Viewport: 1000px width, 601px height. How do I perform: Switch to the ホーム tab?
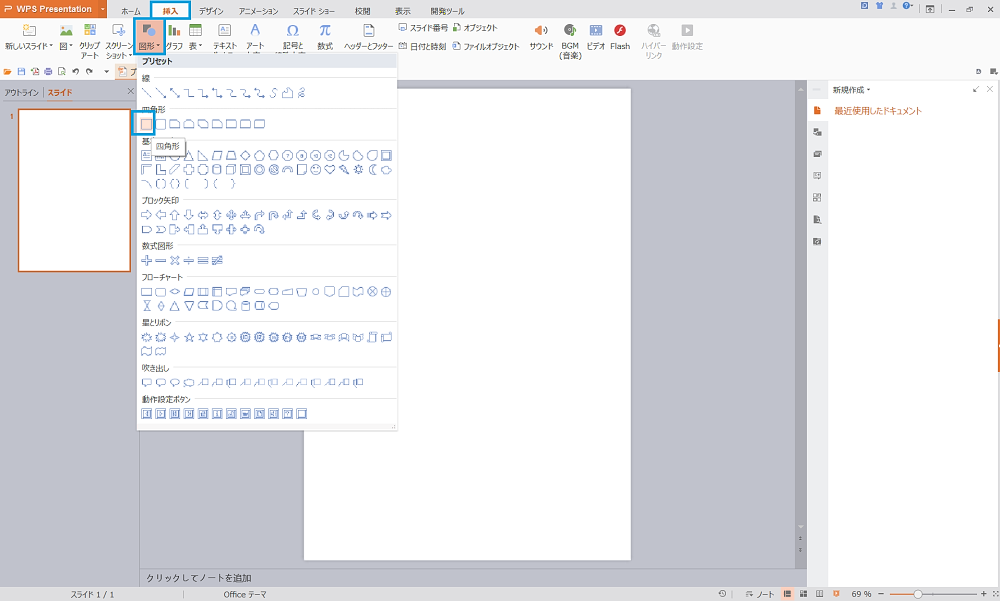pyautogui.click(x=131, y=11)
